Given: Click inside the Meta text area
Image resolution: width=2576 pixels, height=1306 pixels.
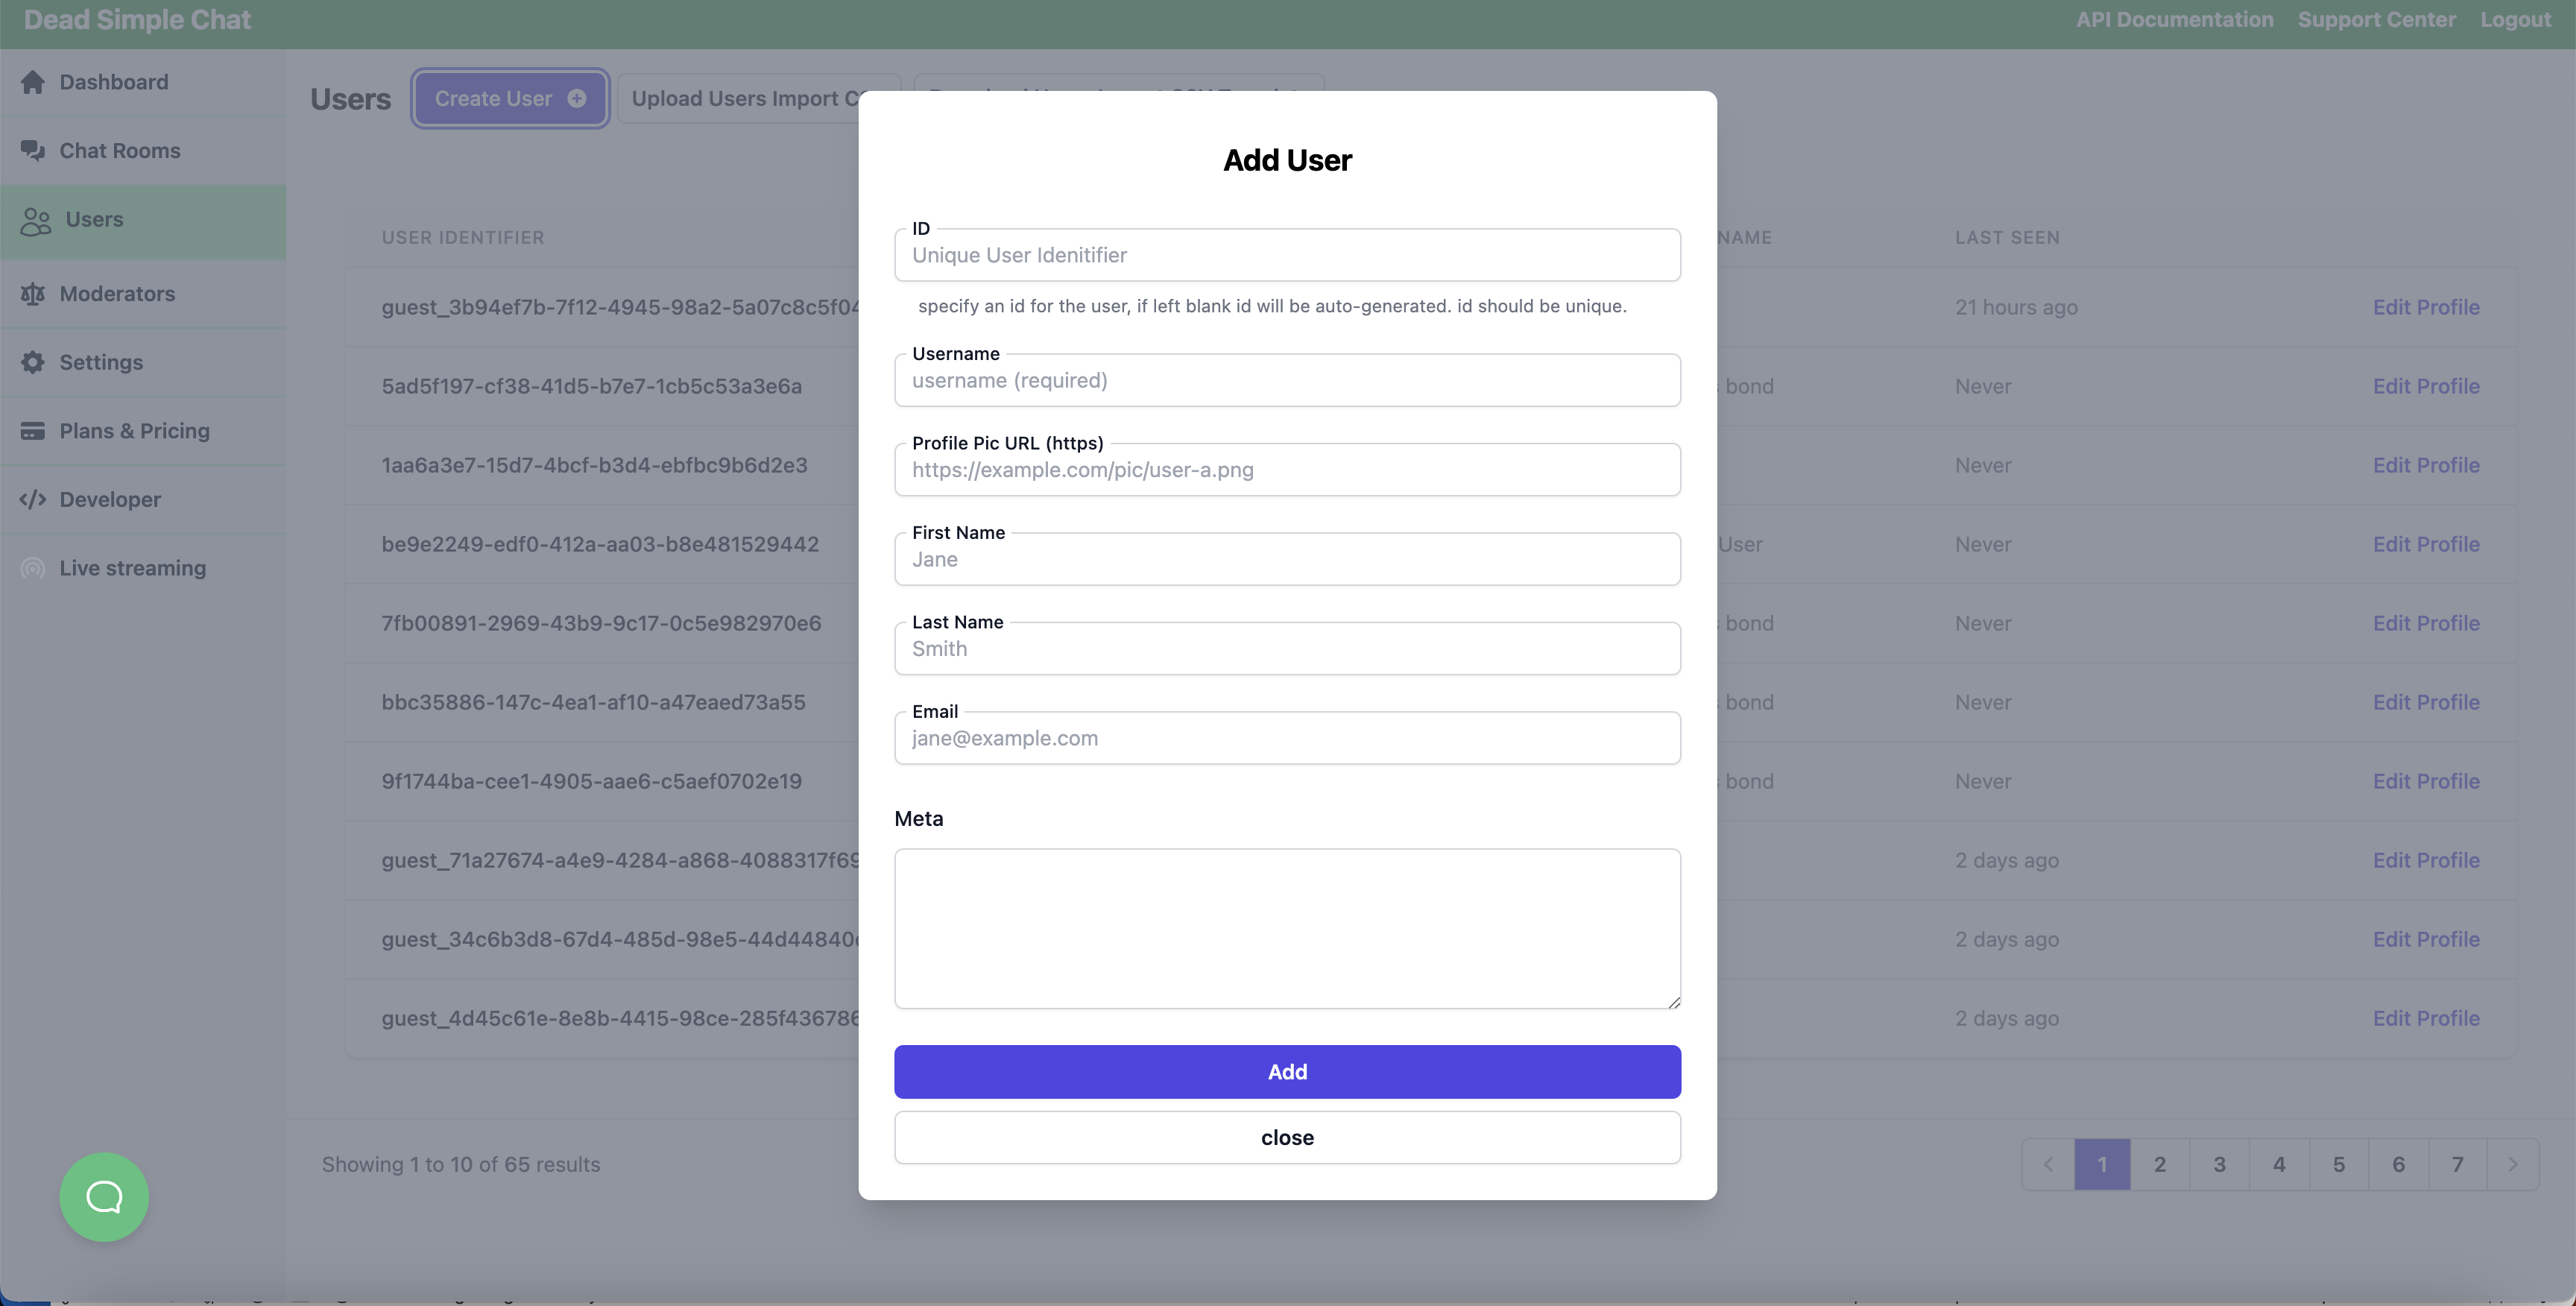Looking at the screenshot, I should 1287,929.
